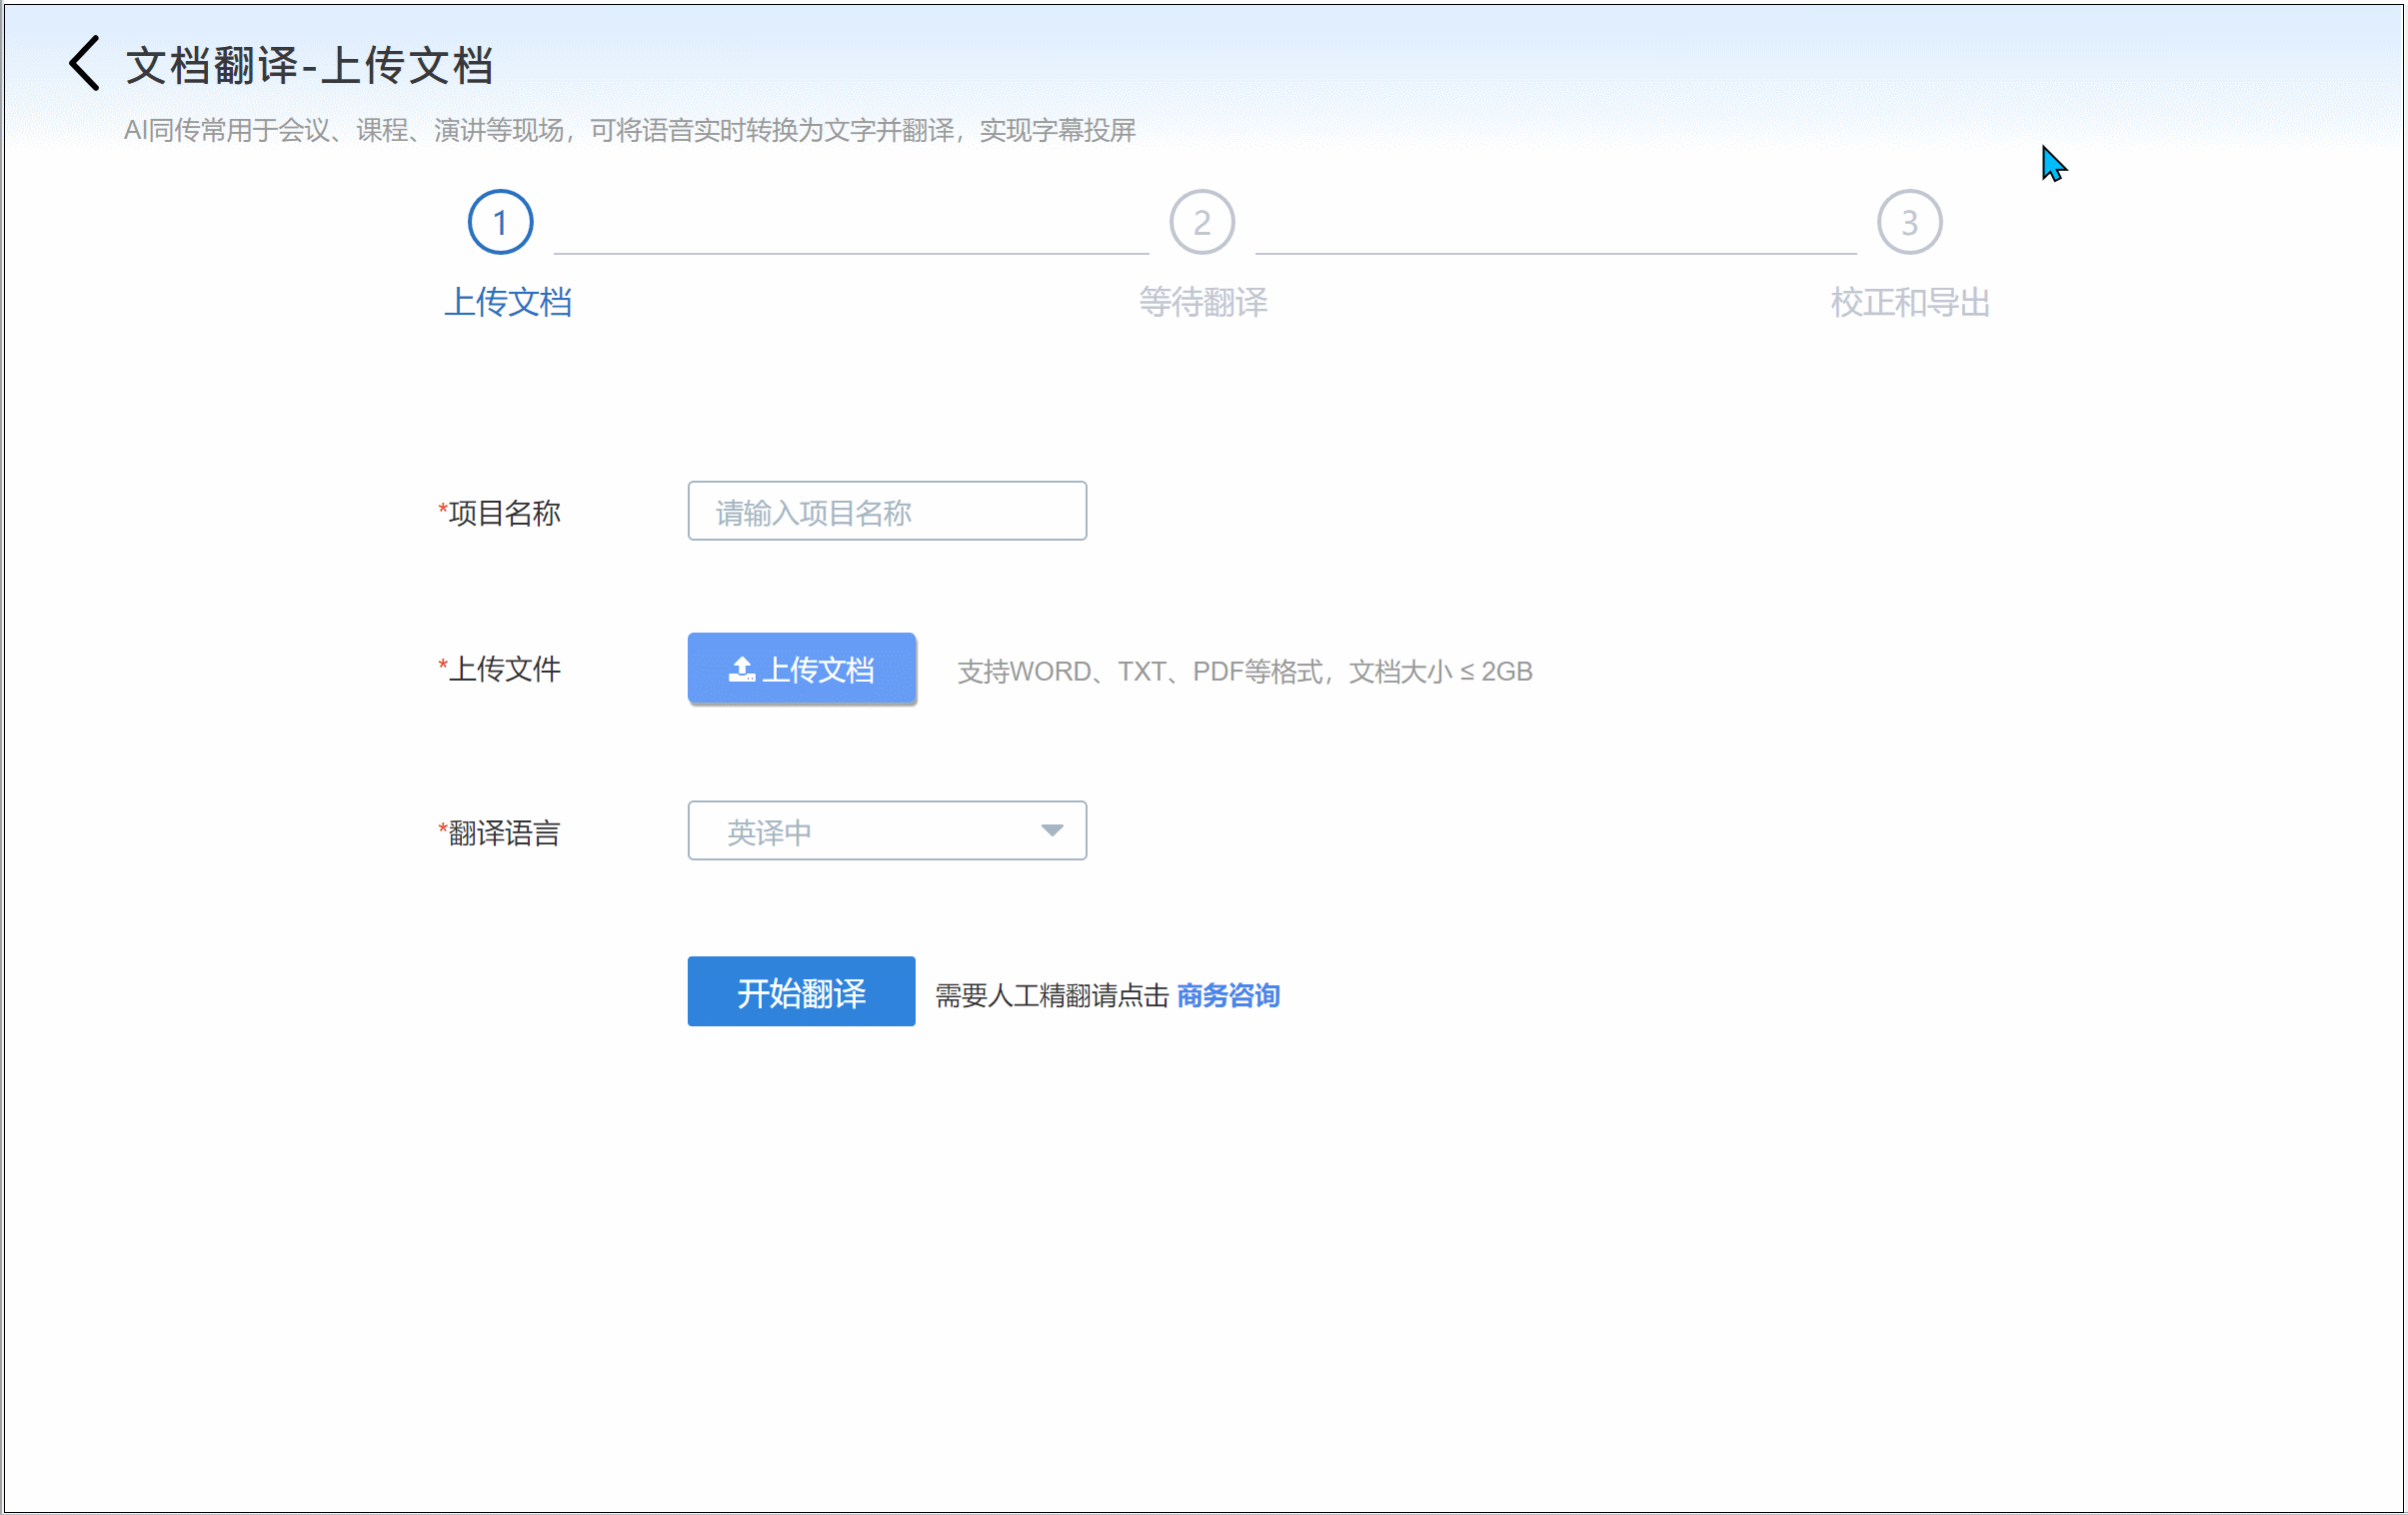Click step 3 circle for 校正和导出
2408x1515 pixels.
(x=1909, y=222)
